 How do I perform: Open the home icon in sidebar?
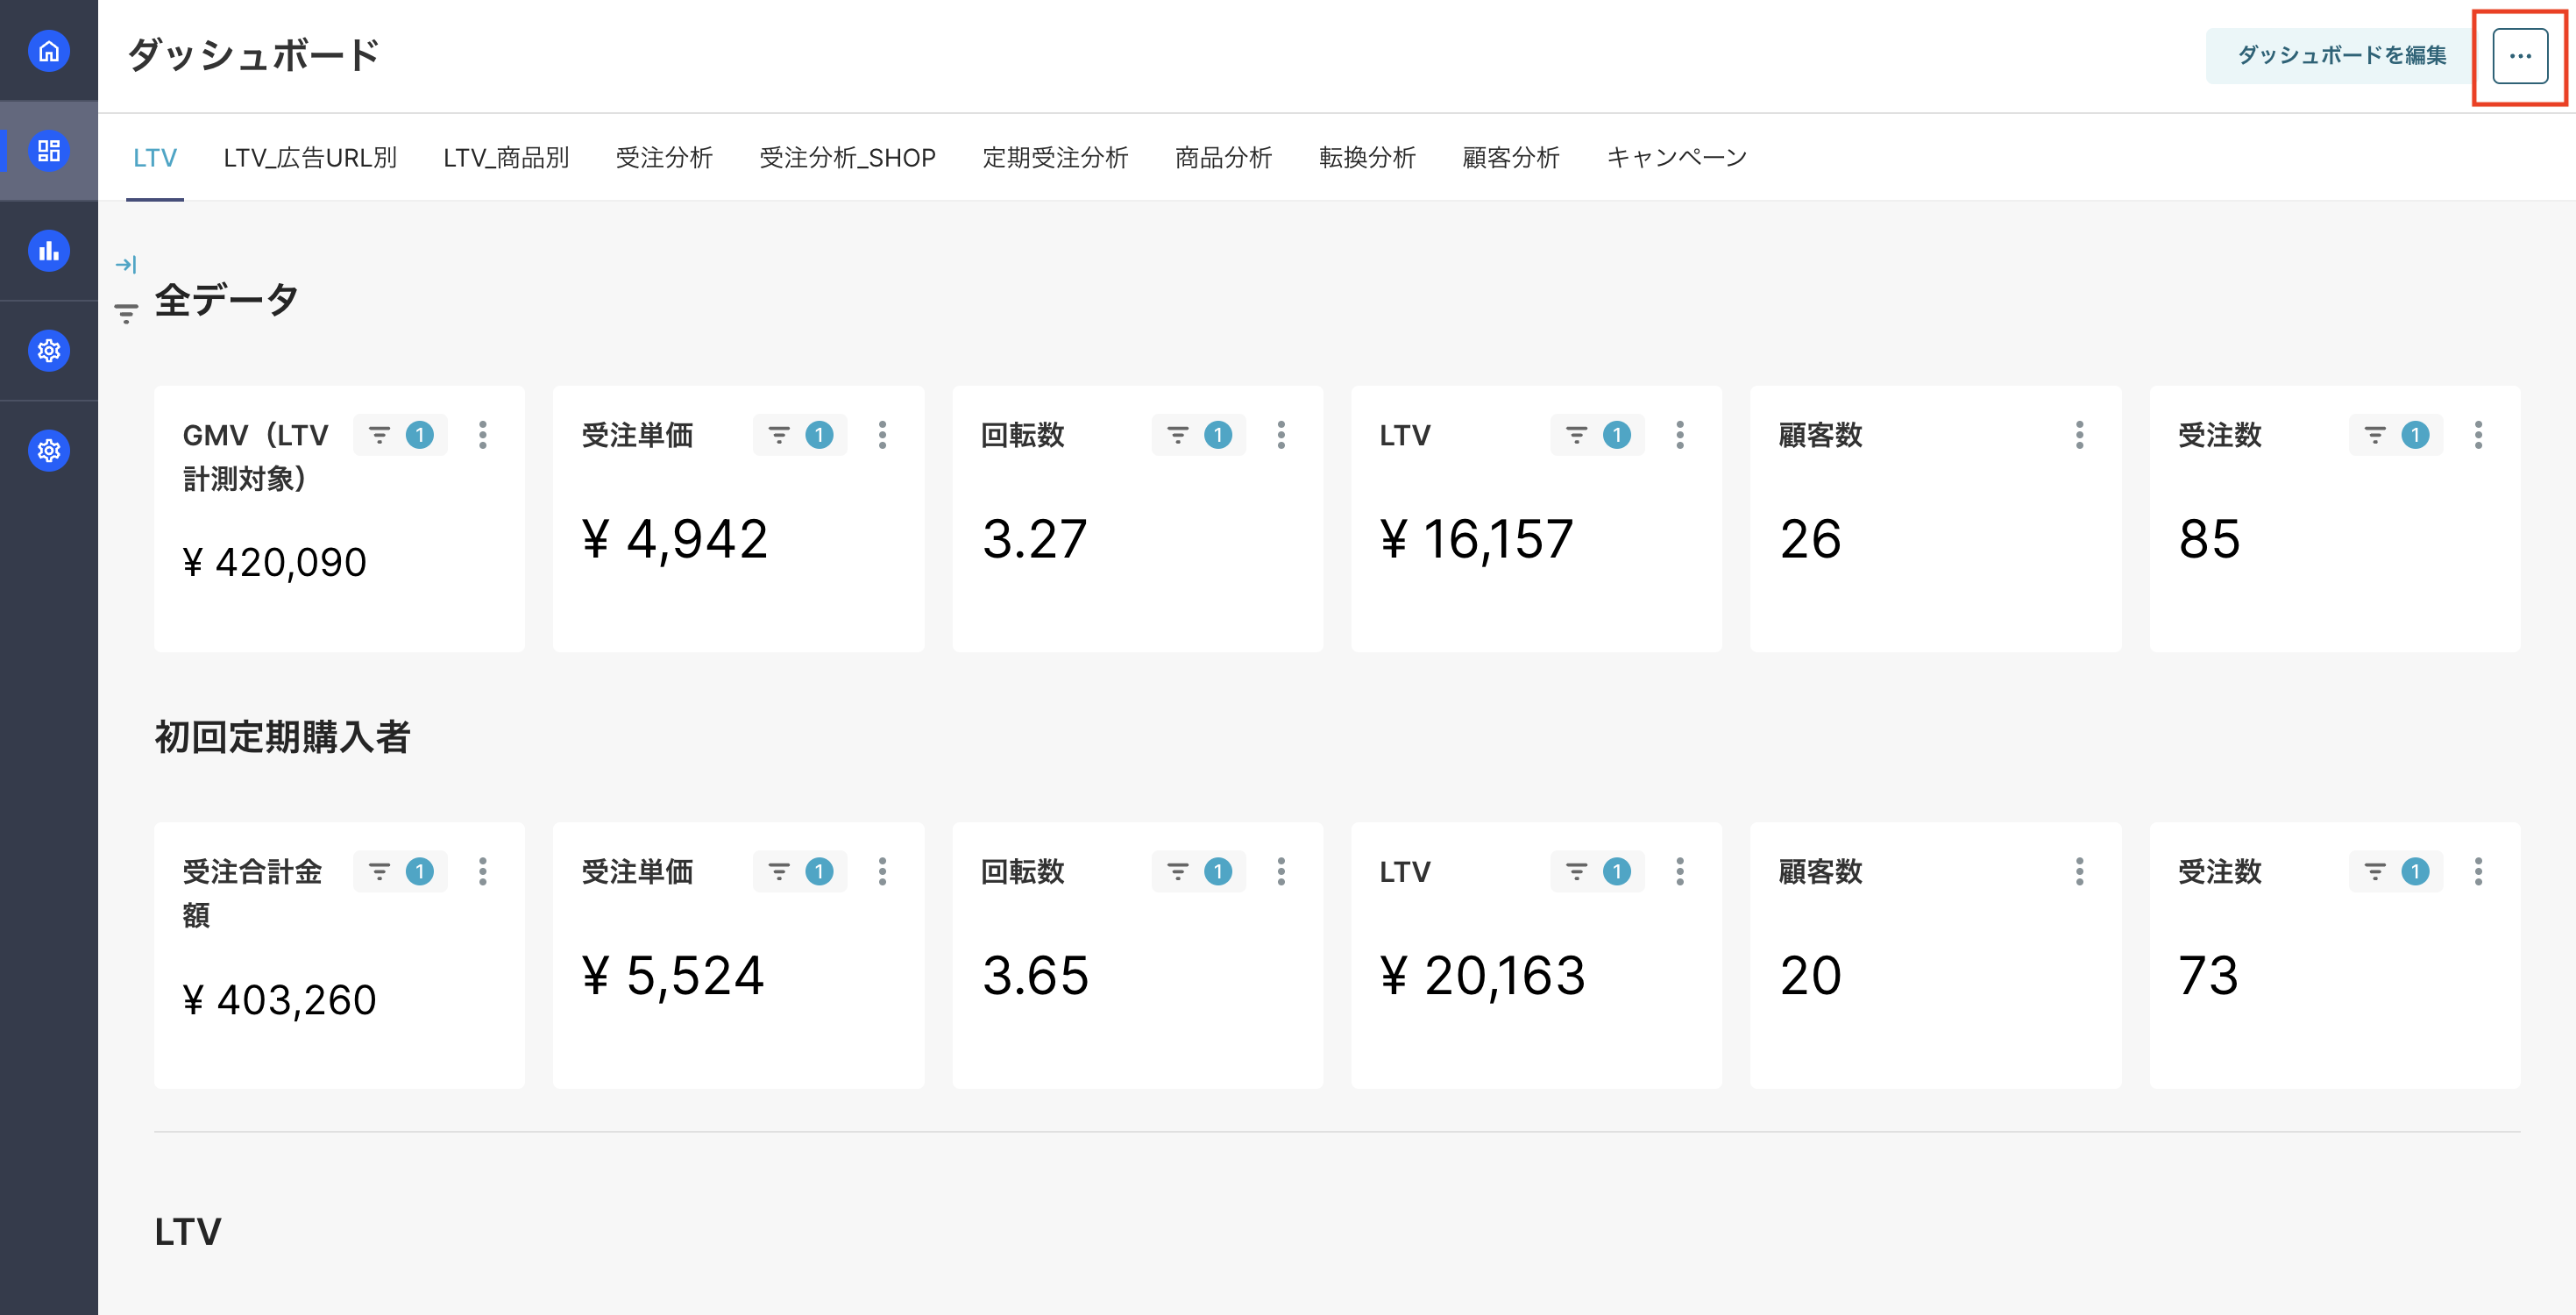(48, 51)
